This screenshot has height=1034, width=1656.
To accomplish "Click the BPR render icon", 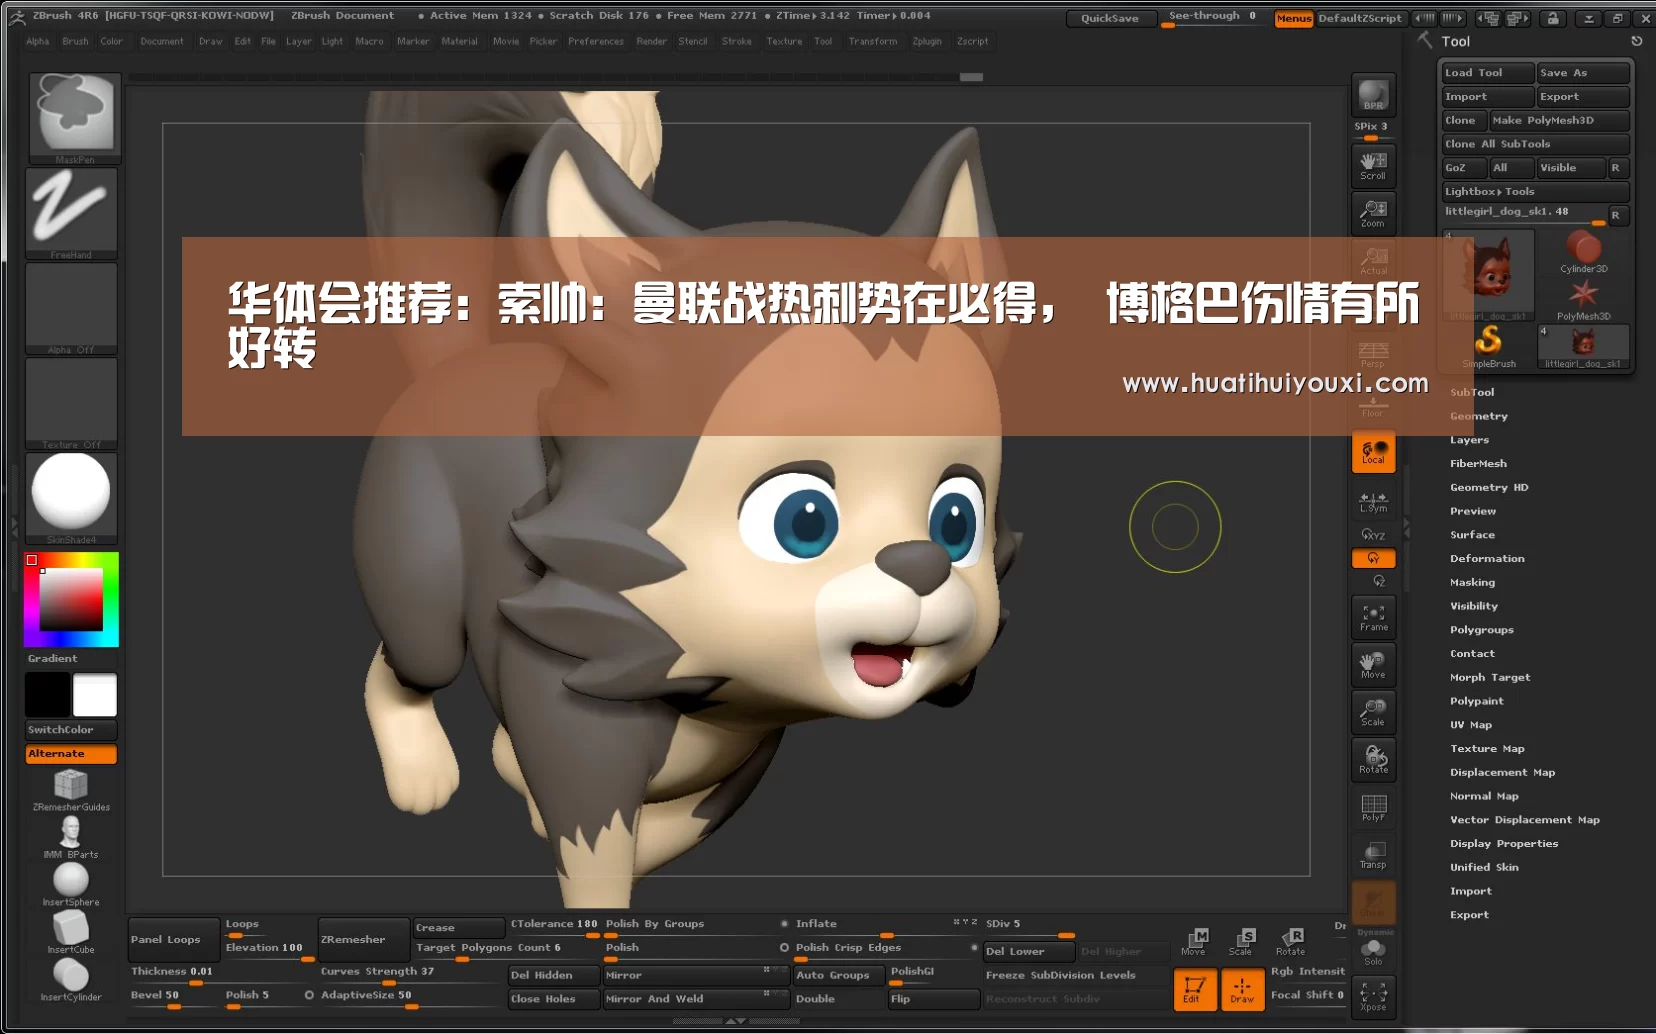I will coord(1373,95).
